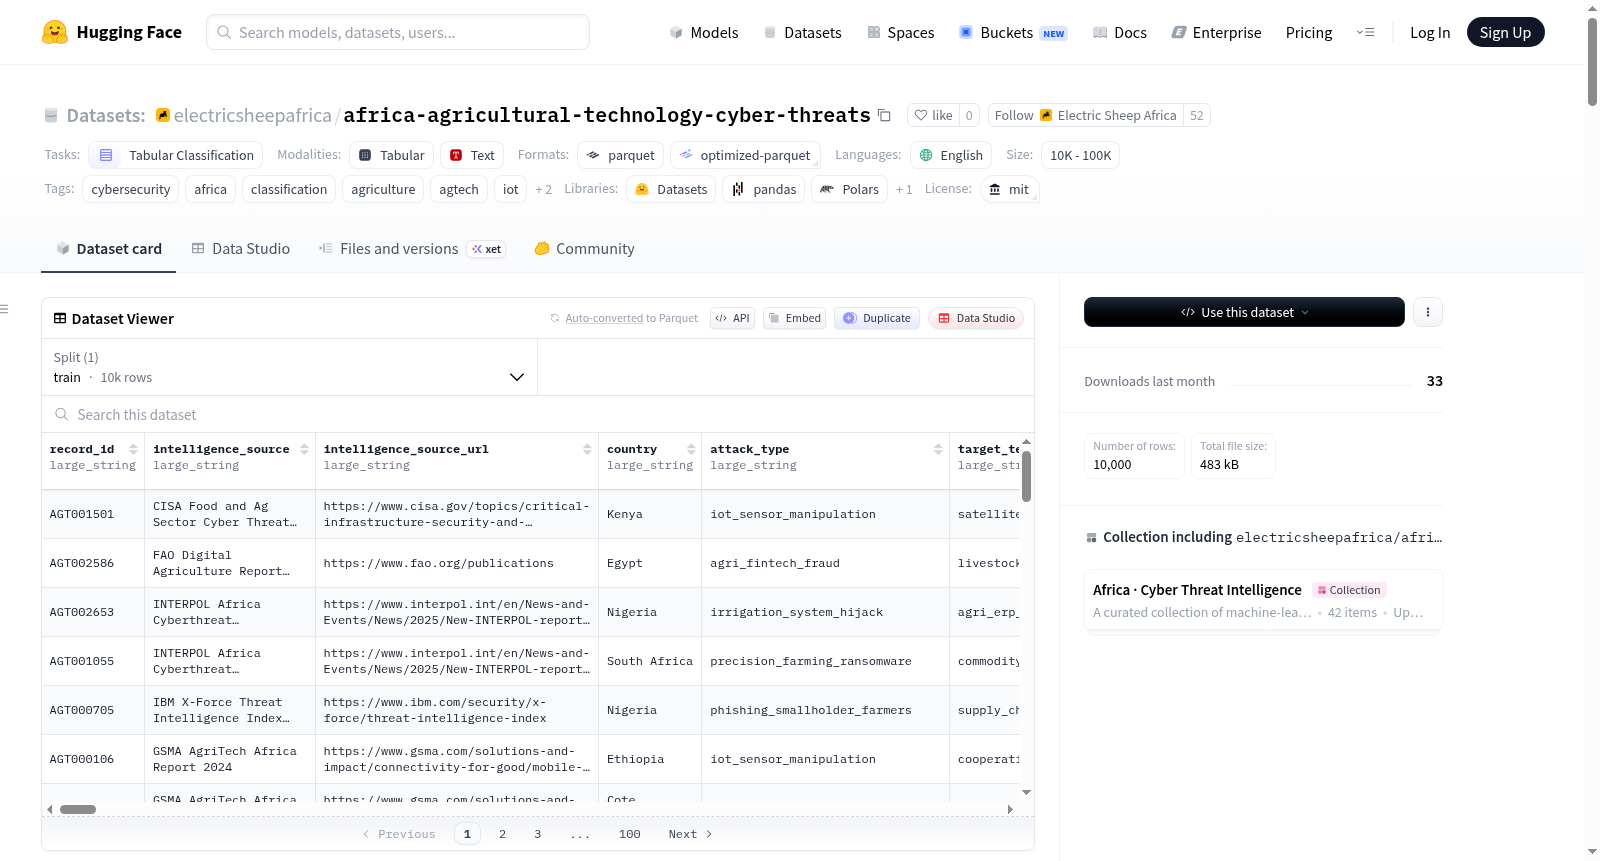Screen dimensions: 1600x861
Task: Click the search magnifier in Search this dataset
Action: 62,414
